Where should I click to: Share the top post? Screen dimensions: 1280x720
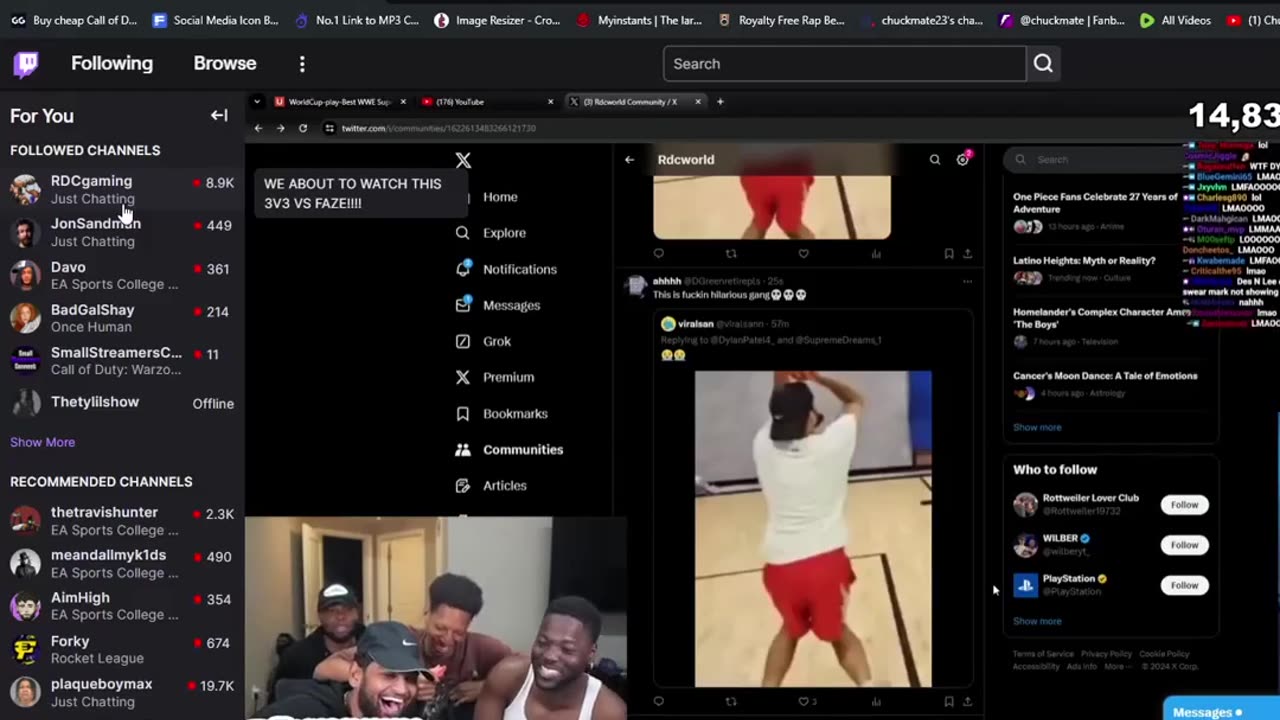(x=967, y=254)
